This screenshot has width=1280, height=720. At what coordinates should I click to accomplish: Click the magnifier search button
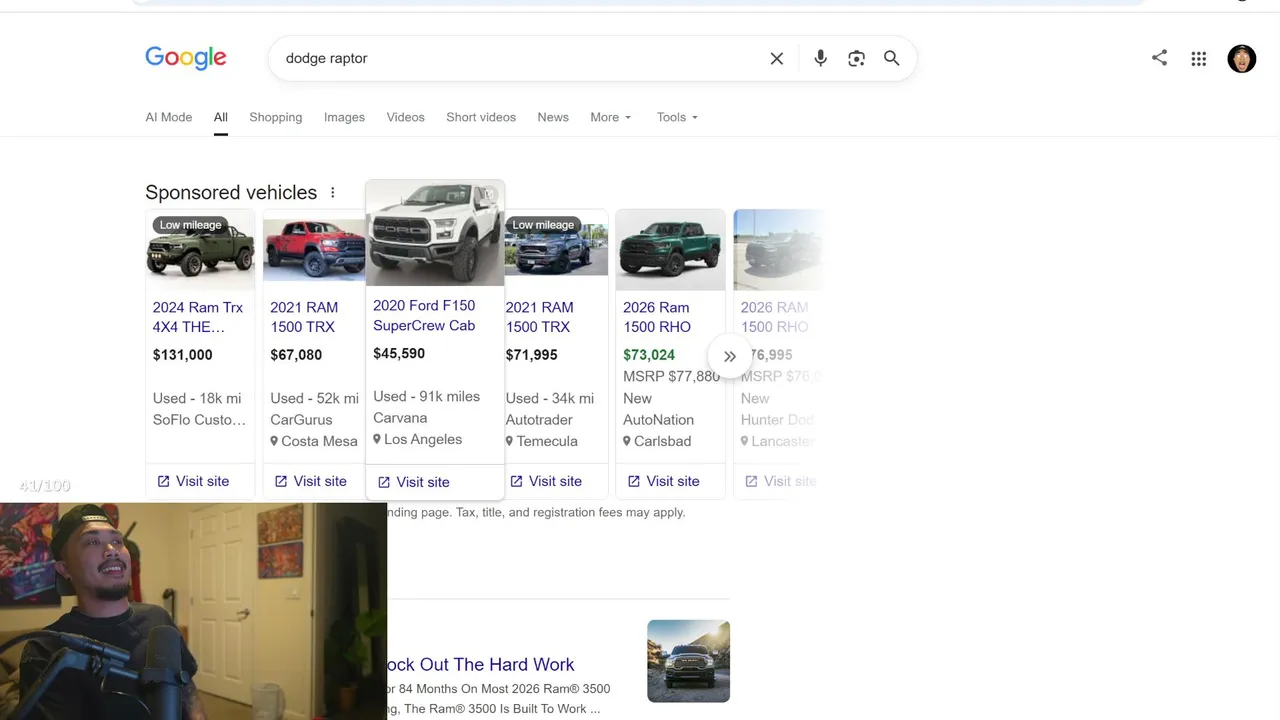[892, 58]
